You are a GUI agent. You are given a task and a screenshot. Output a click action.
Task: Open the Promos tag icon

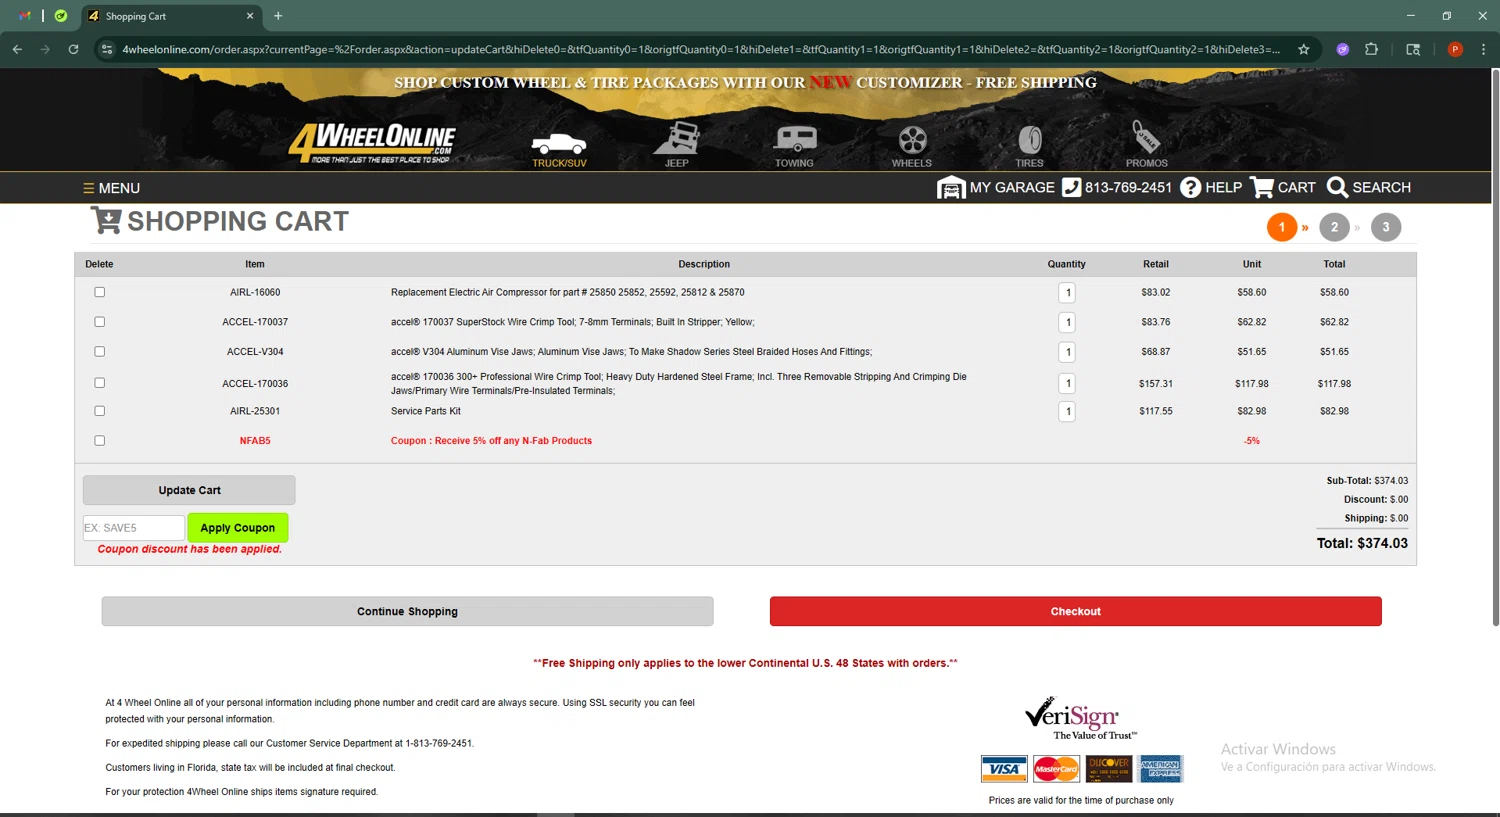(1146, 145)
